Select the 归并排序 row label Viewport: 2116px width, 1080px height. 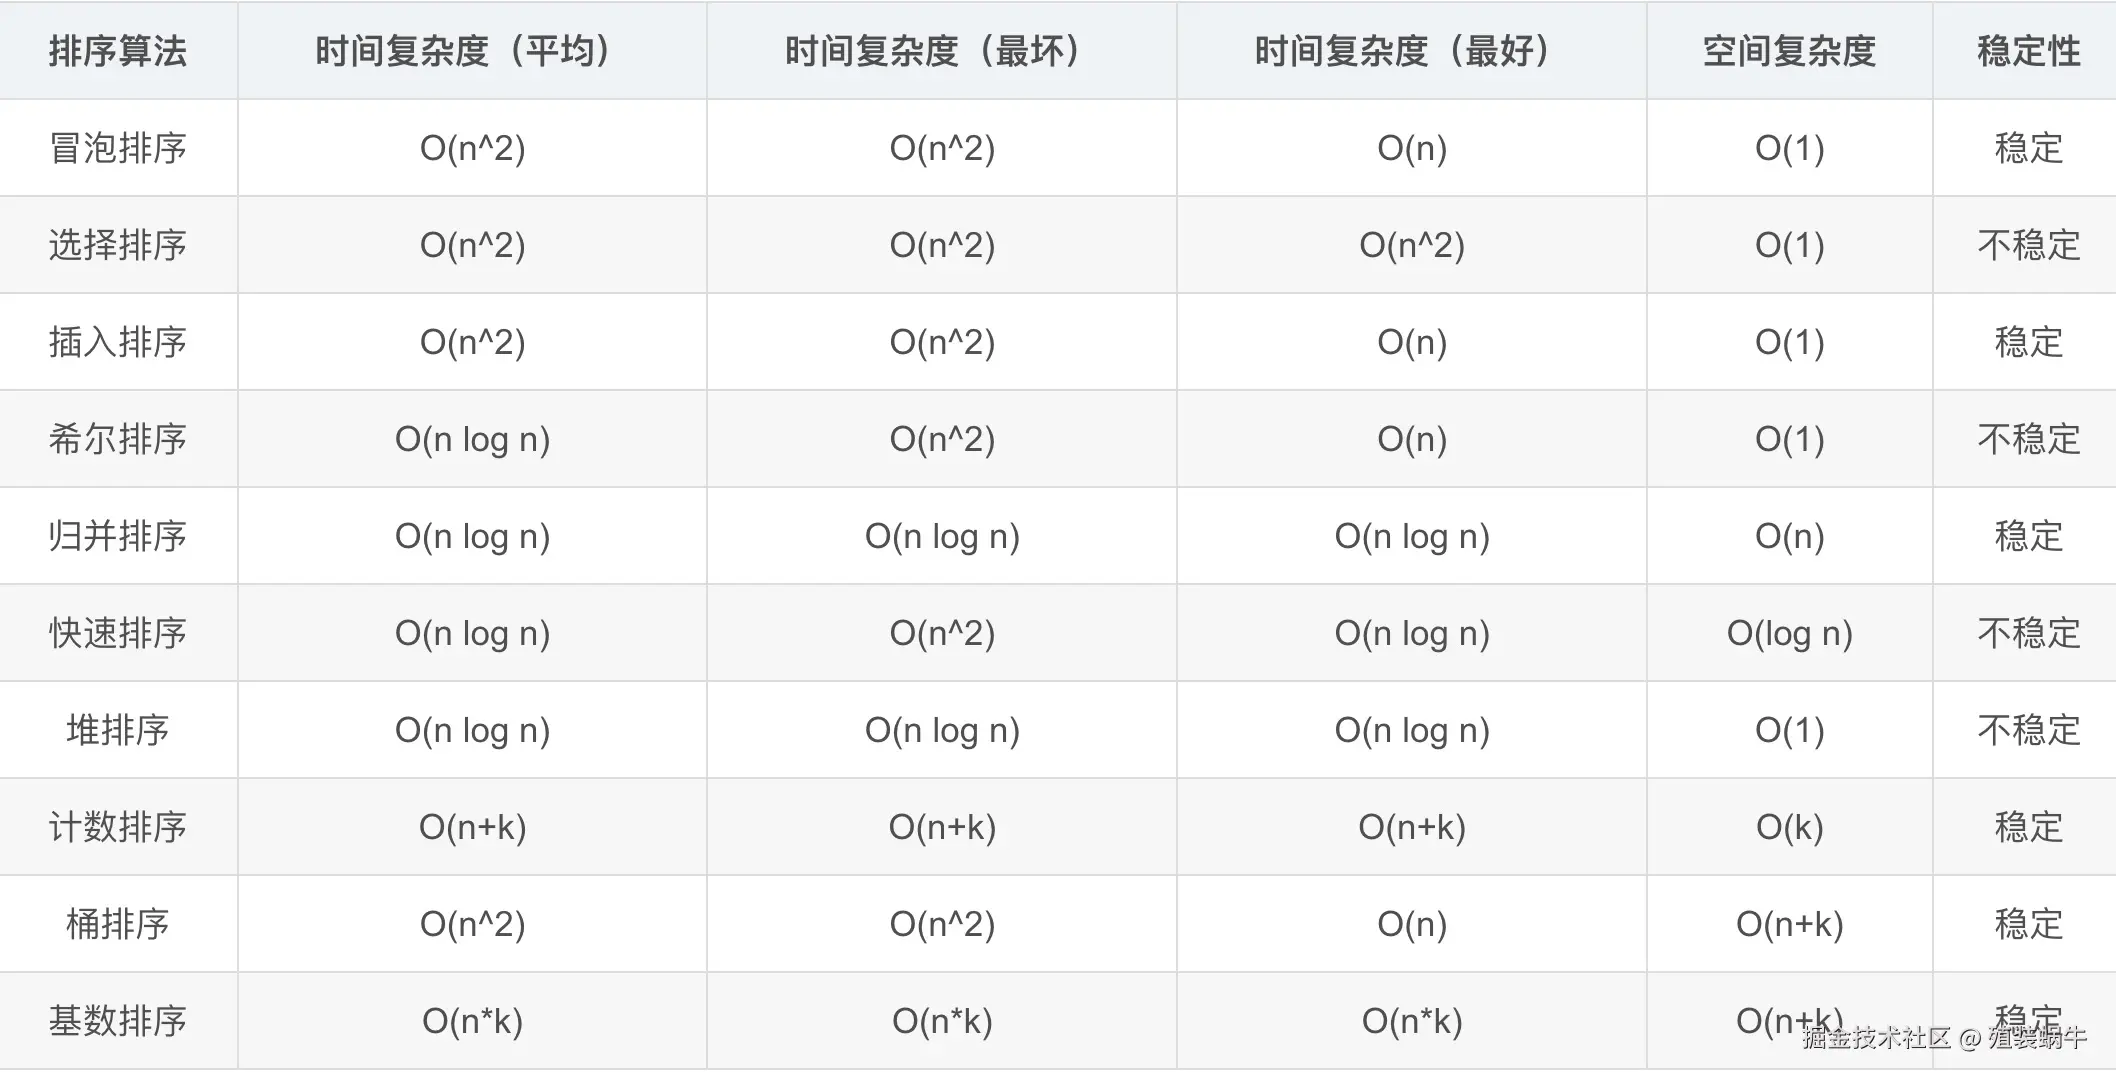[118, 536]
